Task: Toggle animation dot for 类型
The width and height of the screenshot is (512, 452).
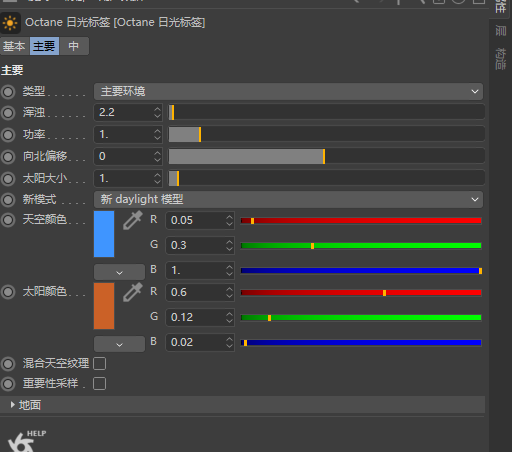Action: [x=8, y=92]
